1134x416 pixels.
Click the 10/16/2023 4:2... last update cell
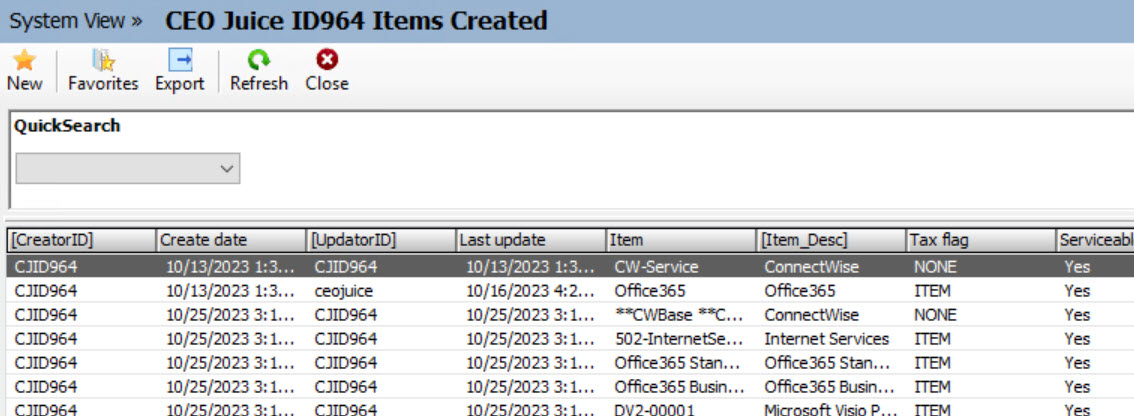tap(531, 291)
